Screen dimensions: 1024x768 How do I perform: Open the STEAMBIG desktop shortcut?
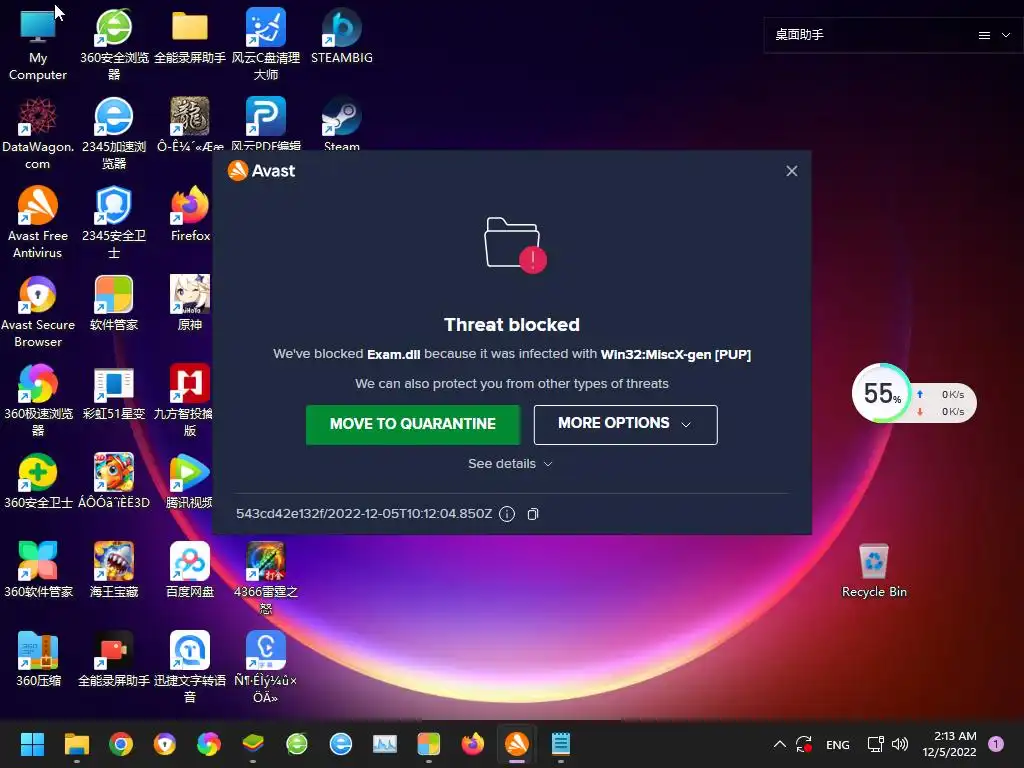(x=342, y=37)
